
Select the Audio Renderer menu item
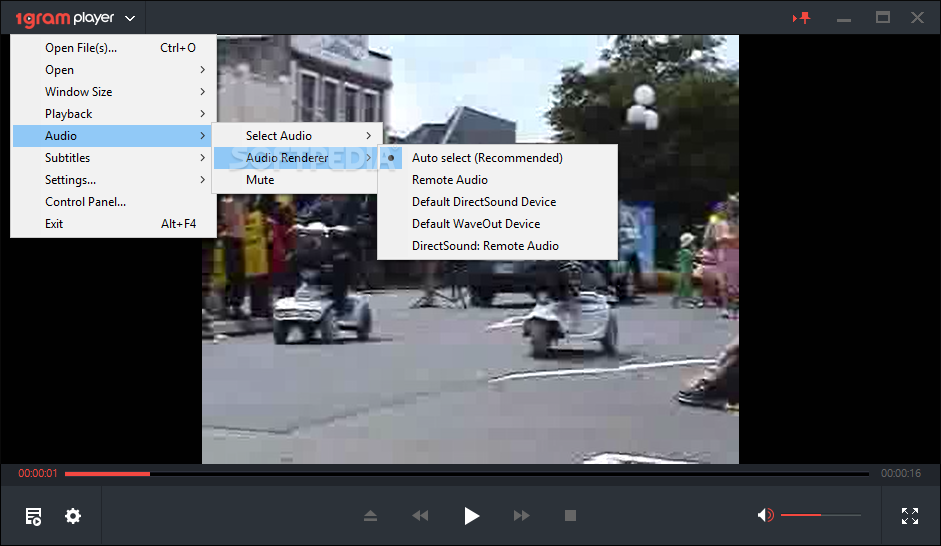click(x=296, y=158)
